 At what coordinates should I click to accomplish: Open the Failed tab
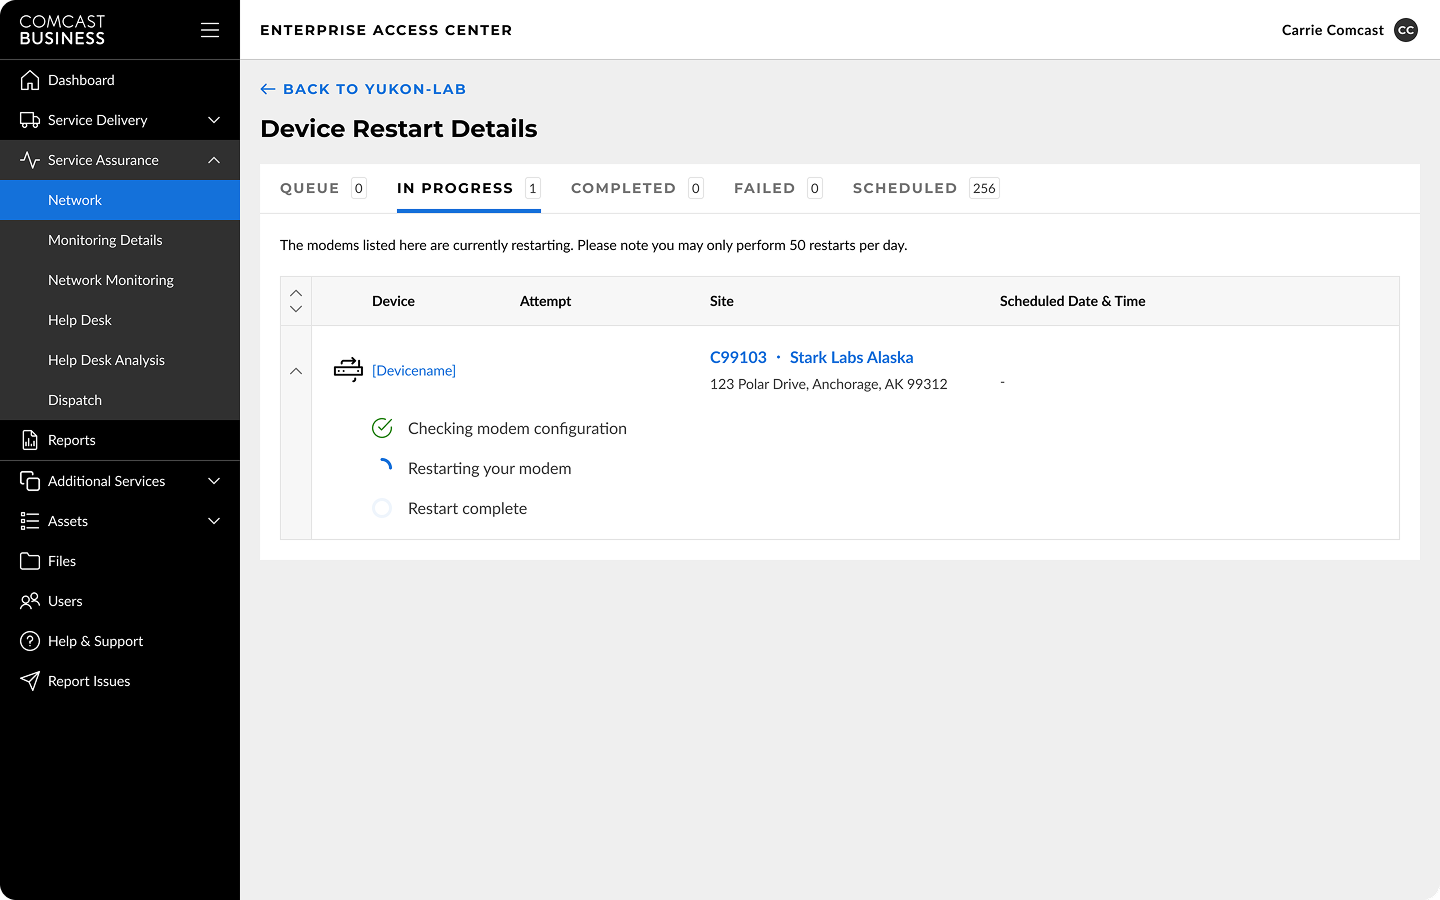pos(778,188)
